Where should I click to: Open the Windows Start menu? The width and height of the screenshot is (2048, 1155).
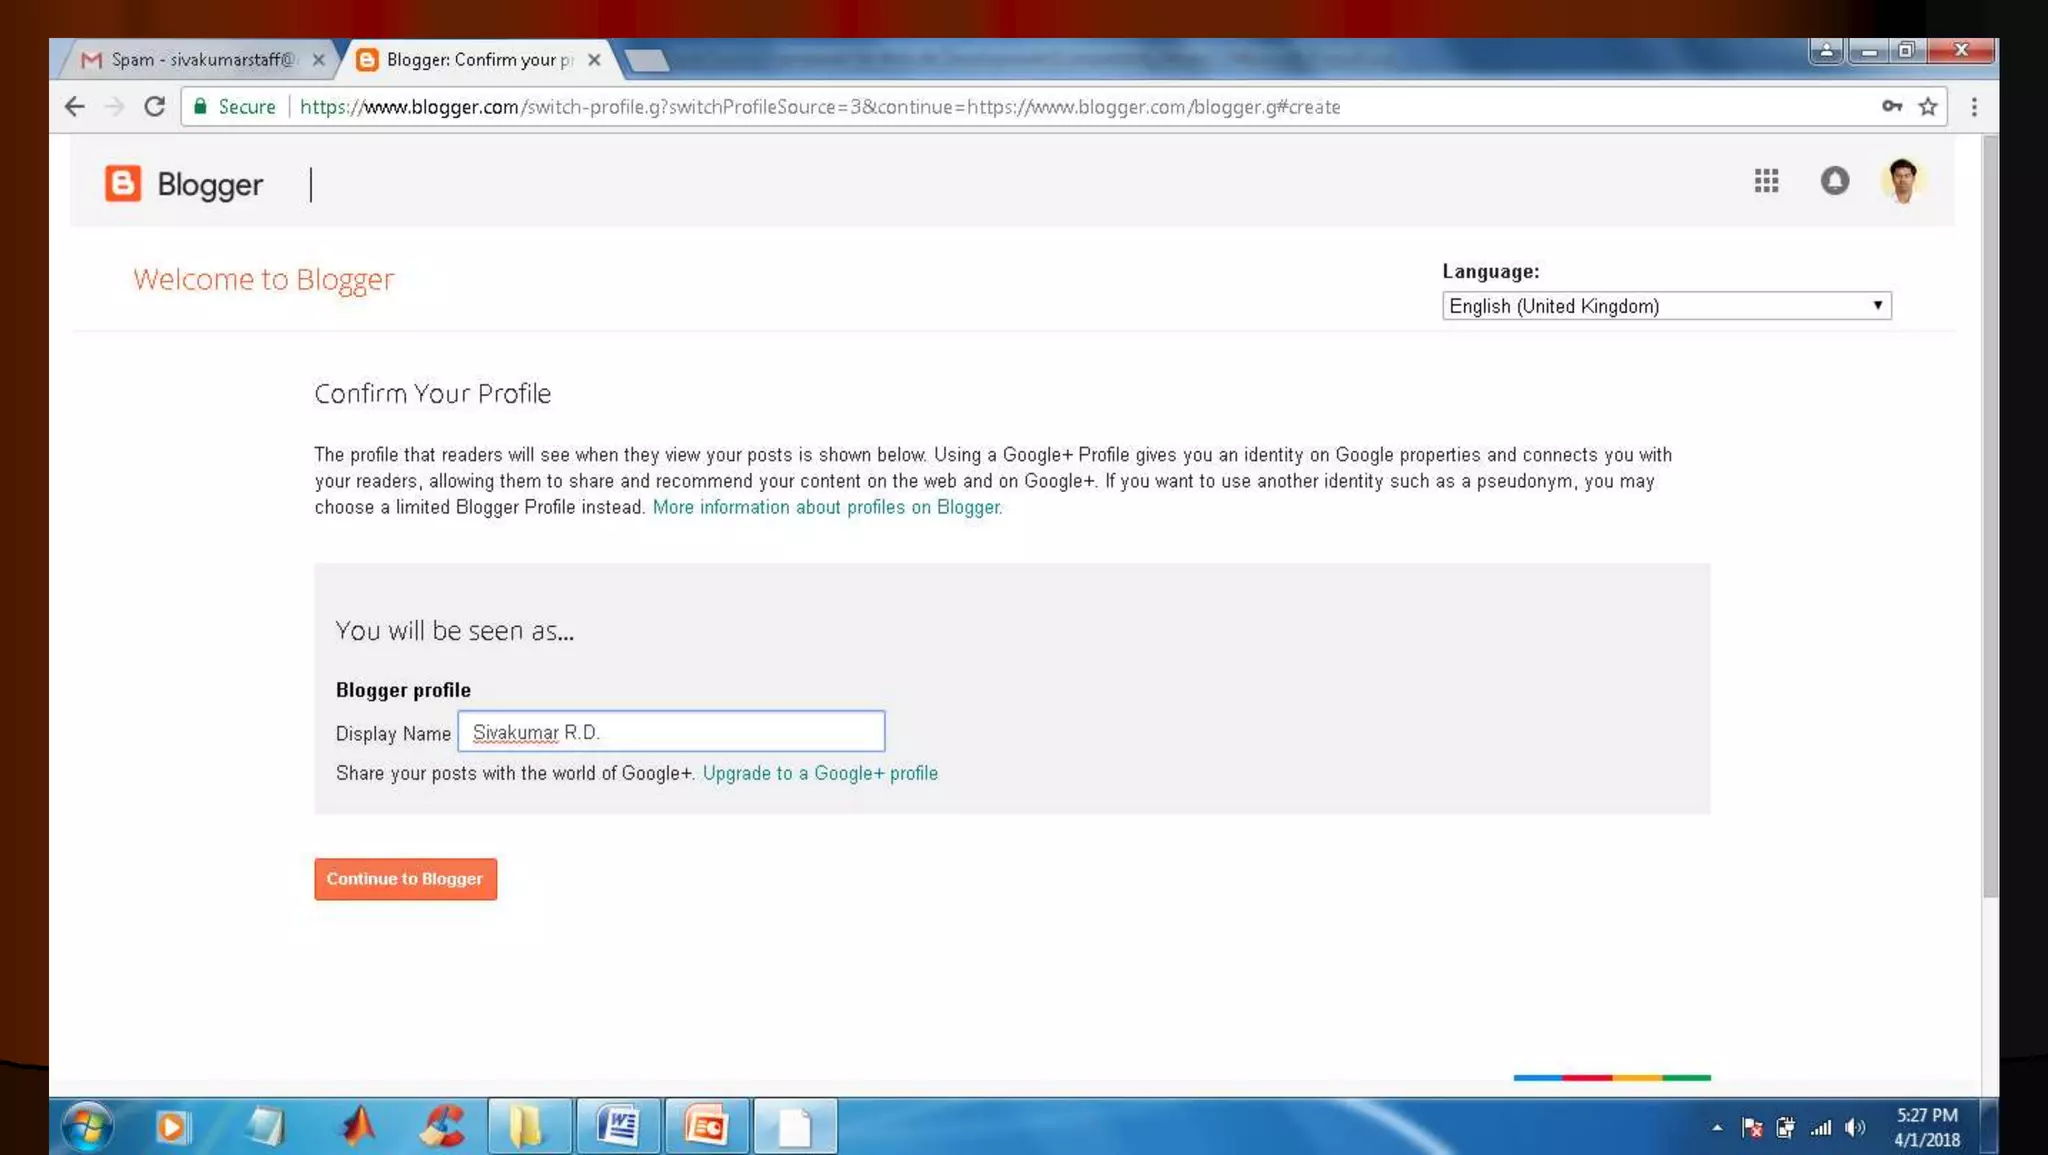[x=87, y=1127]
